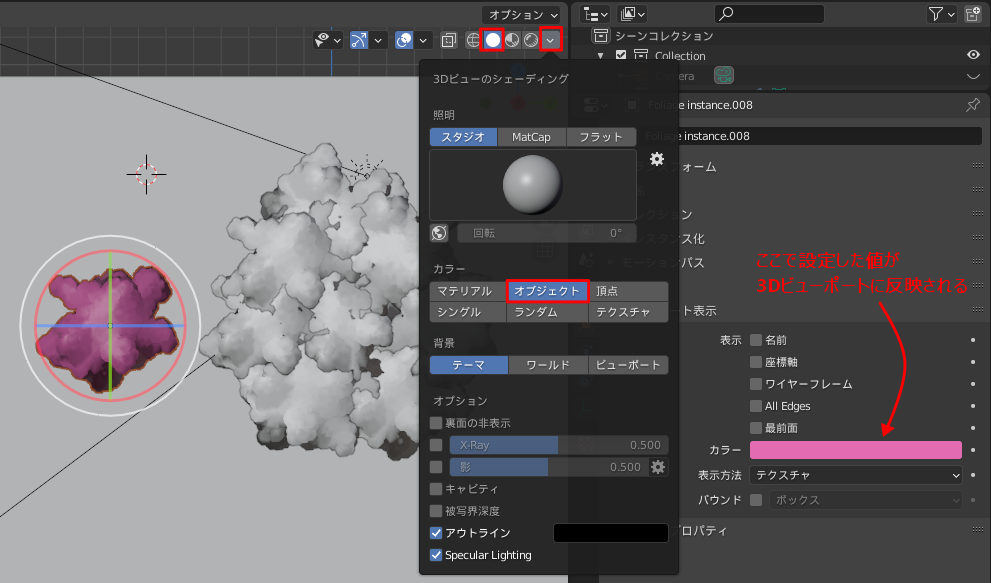The image size is (991, 583).
Task: Click the new collection icon in outliner
Action: pos(972,14)
